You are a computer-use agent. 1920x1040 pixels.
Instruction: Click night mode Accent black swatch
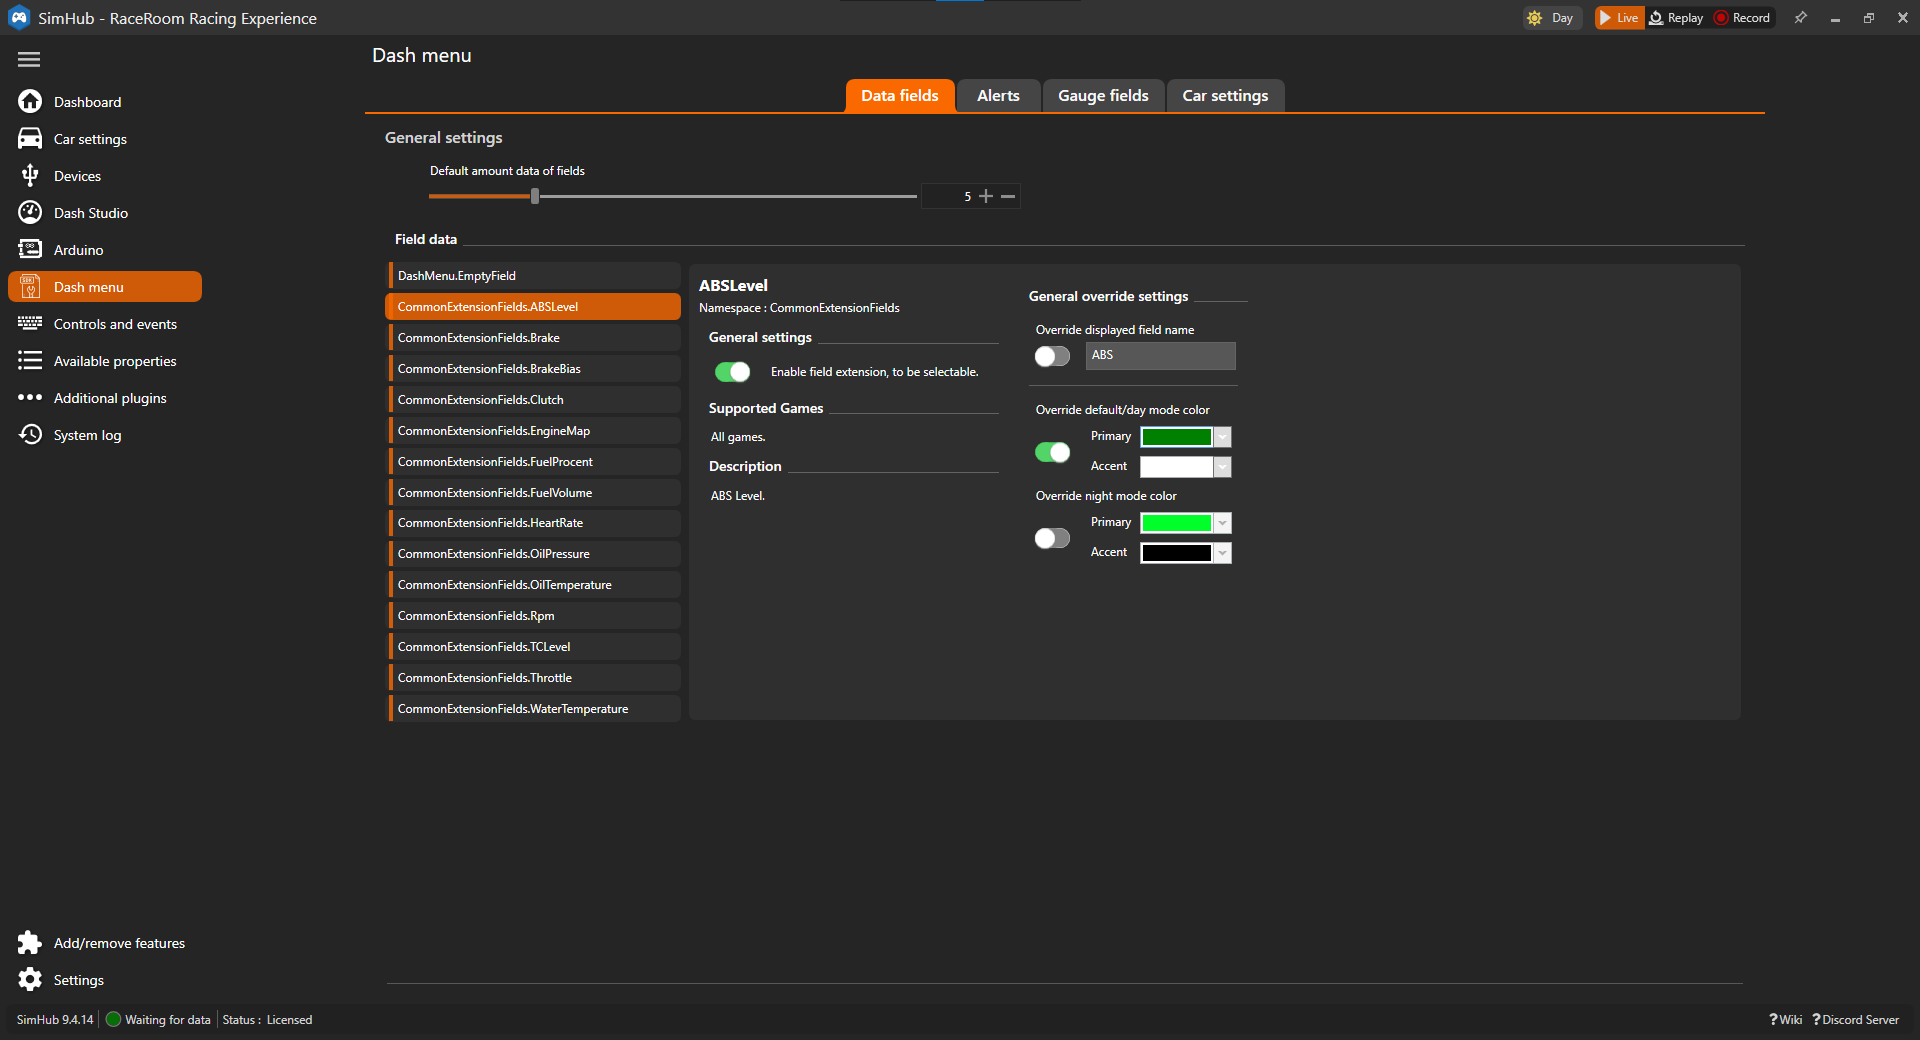click(1176, 553)
